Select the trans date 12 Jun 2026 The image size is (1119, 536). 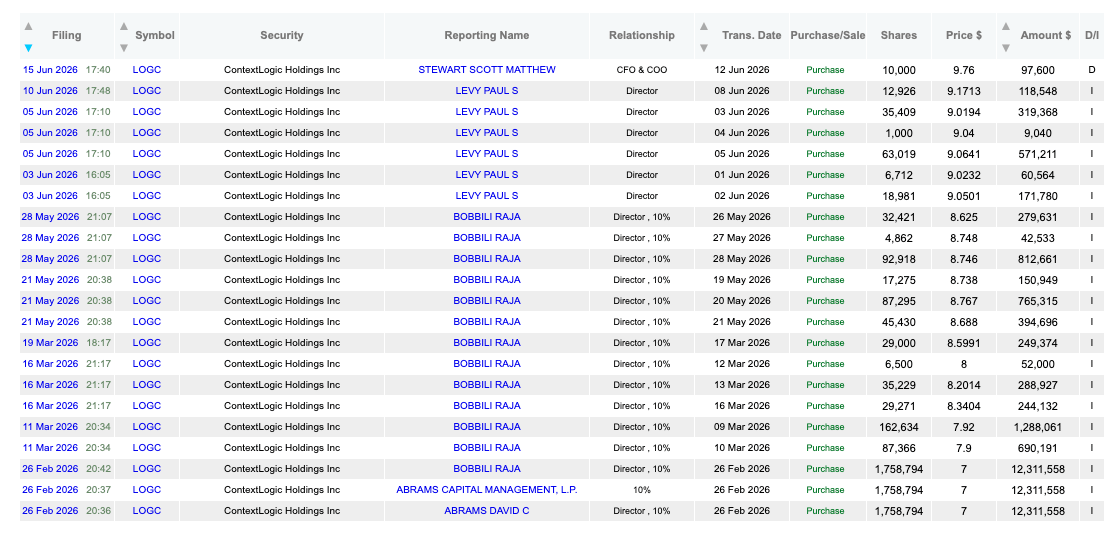[742, 70]
